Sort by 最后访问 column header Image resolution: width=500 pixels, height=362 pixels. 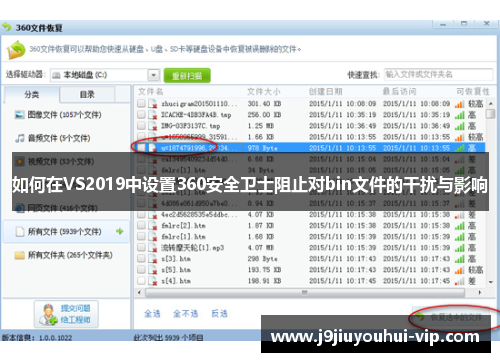point(399,91)
